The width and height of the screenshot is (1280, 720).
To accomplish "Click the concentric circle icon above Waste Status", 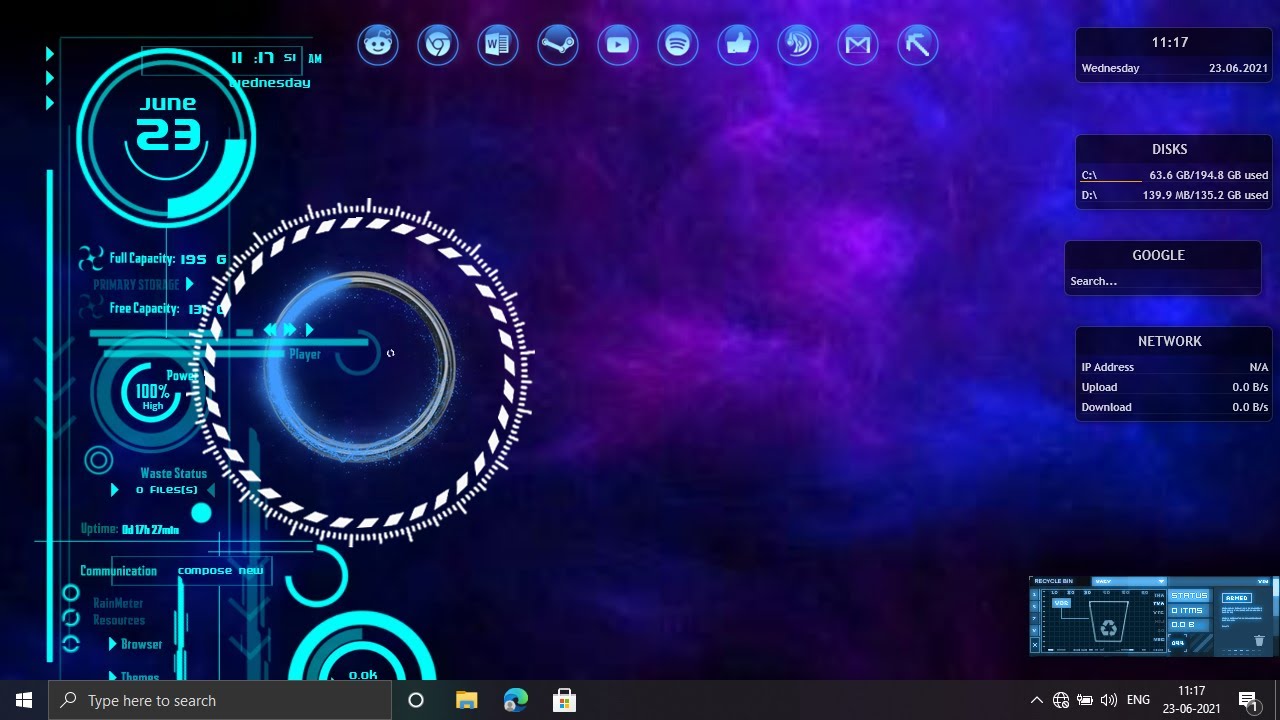I will pyautogui.click(x=98, y=460).
